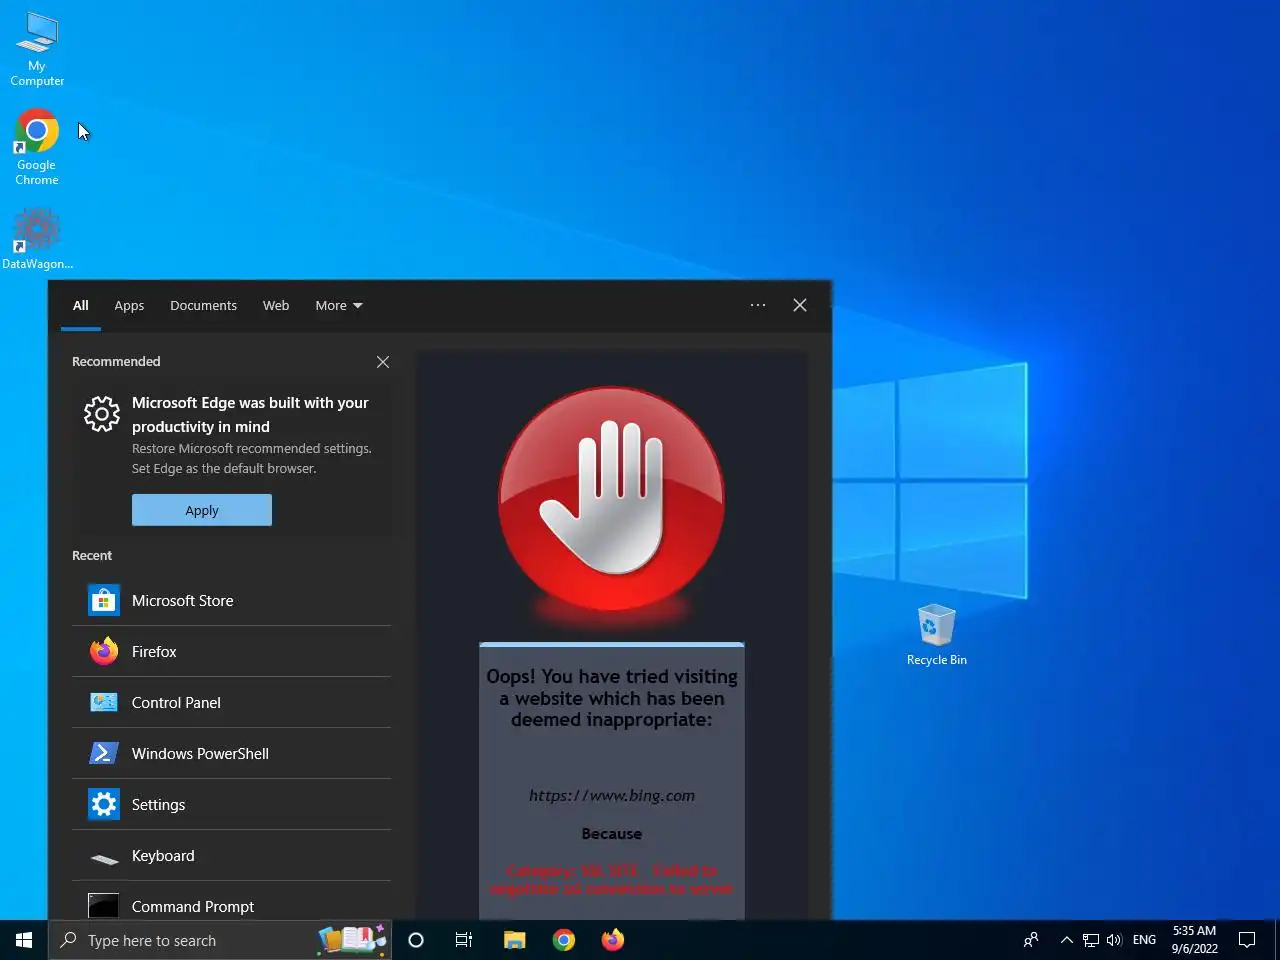
Task: Click the word 'Because' on block page
Action: (612, 834)
